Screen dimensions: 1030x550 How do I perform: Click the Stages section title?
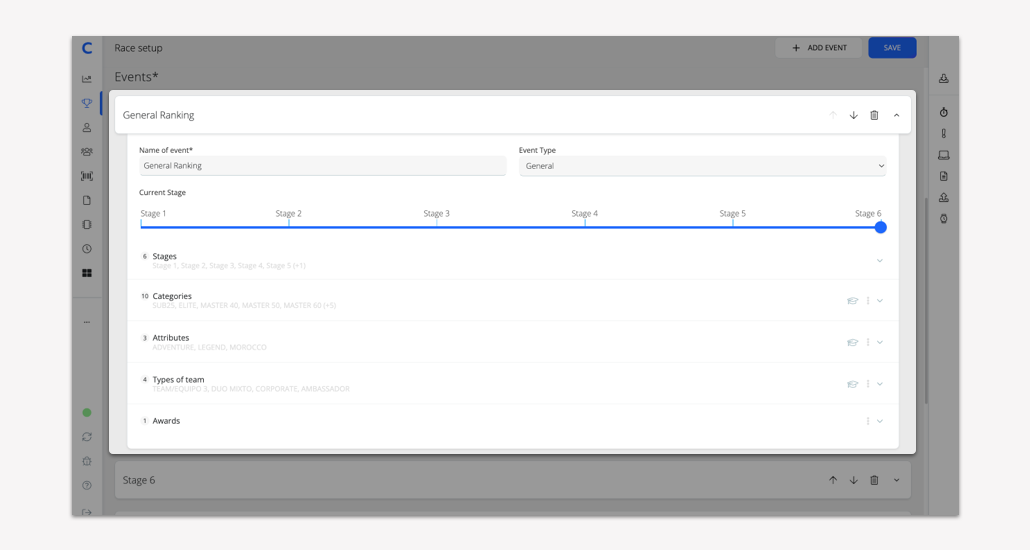[164, 256]
